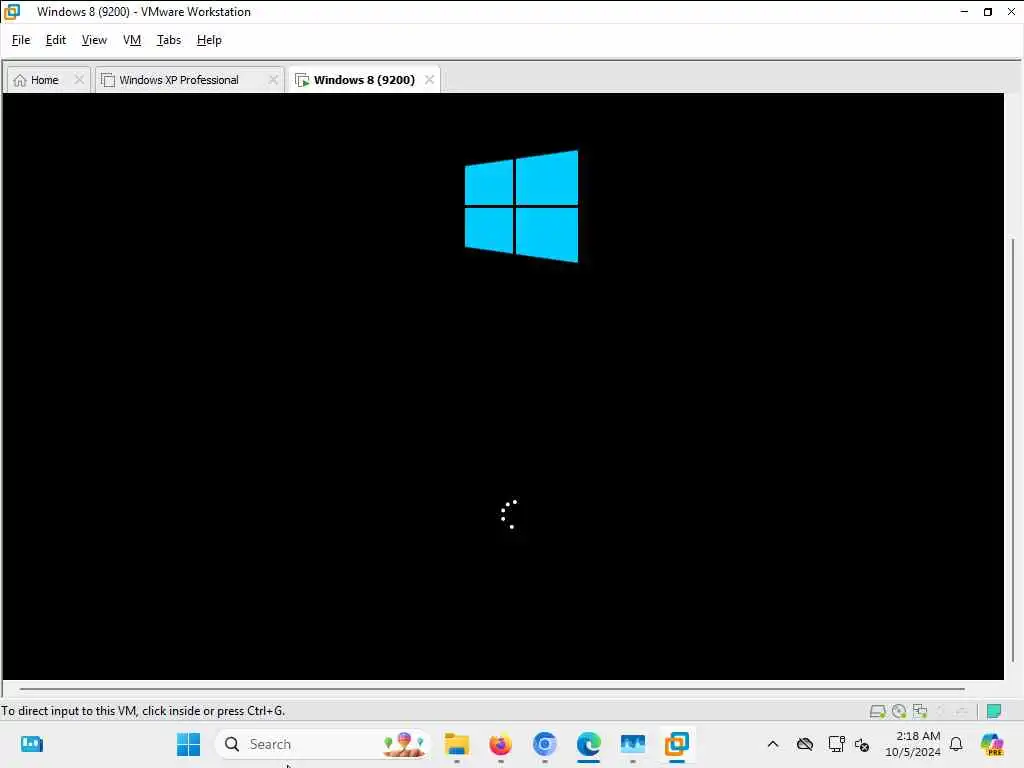Screen dimensions: 1024x768
Task: Open the Help menu
Action: pyautogui.click(x=209, y=40)
